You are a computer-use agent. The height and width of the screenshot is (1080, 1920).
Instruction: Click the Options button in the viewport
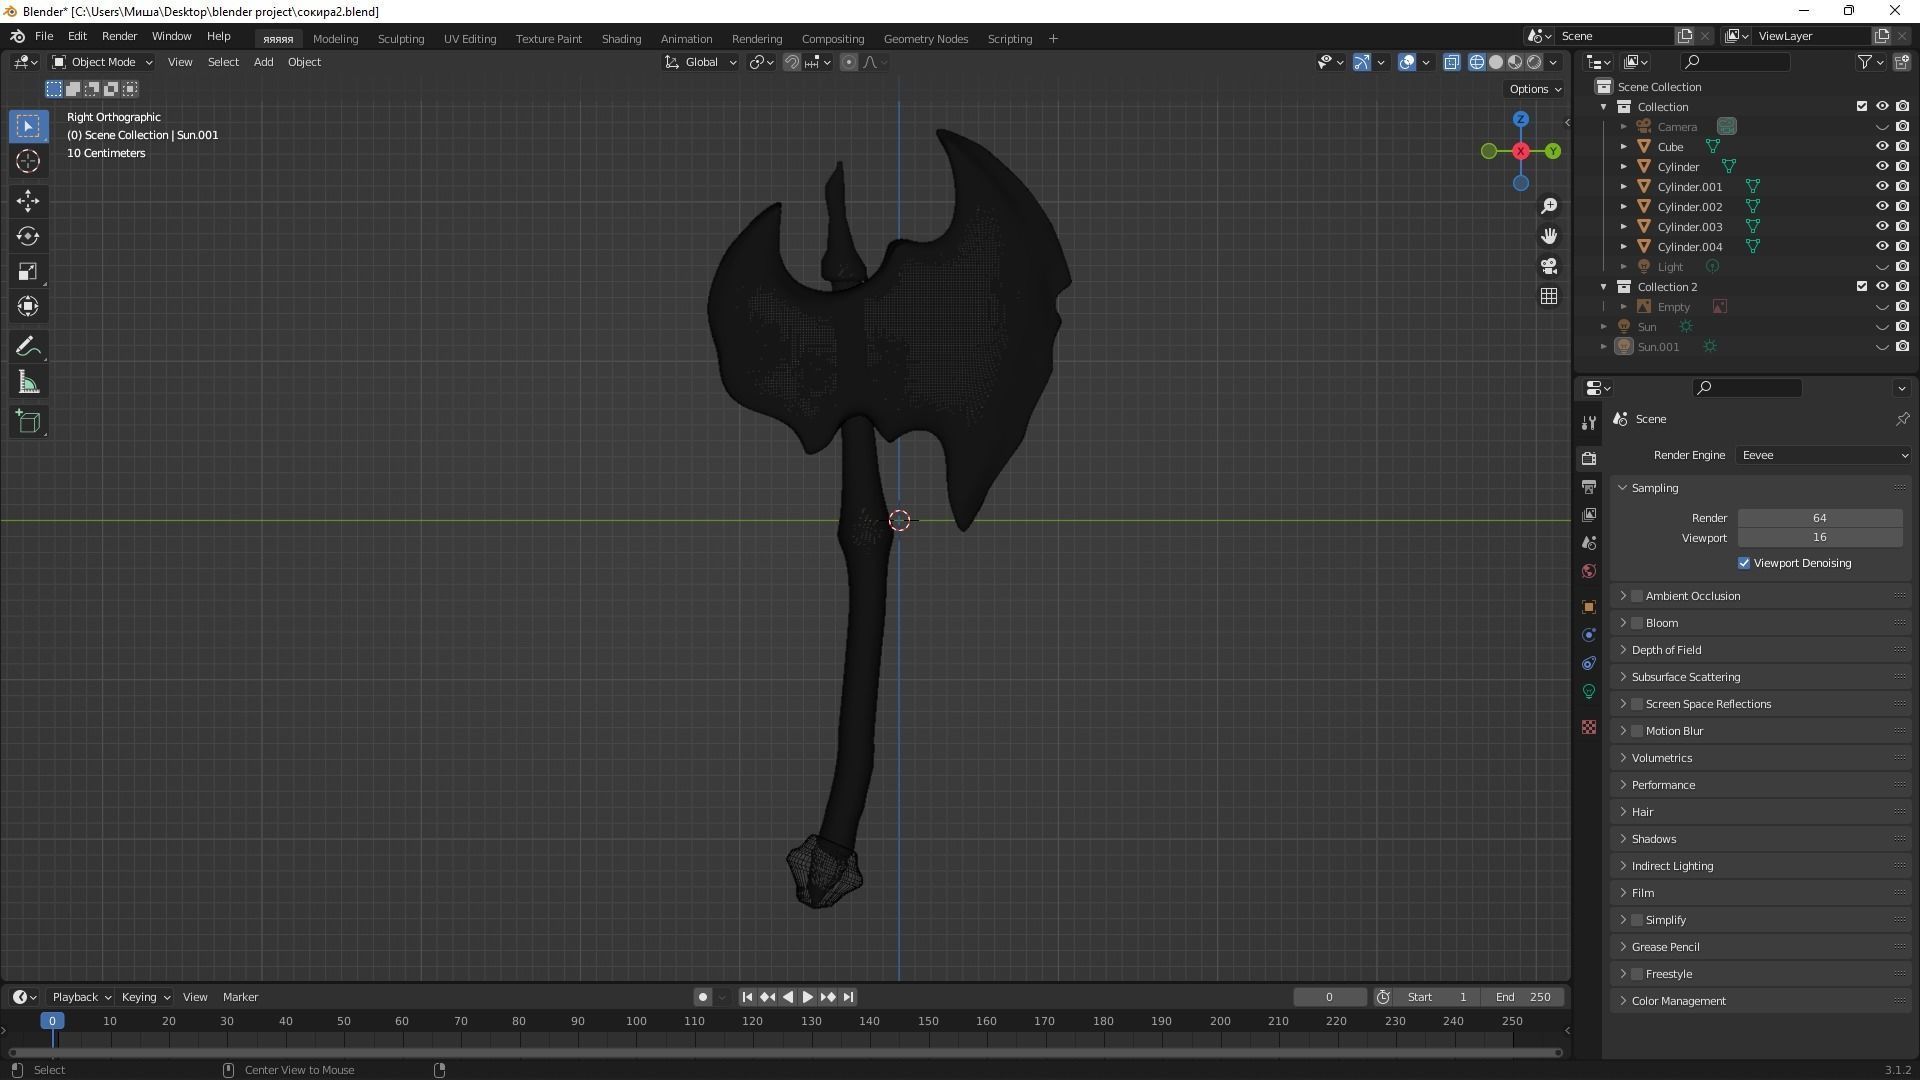[x=1531, y=89]
